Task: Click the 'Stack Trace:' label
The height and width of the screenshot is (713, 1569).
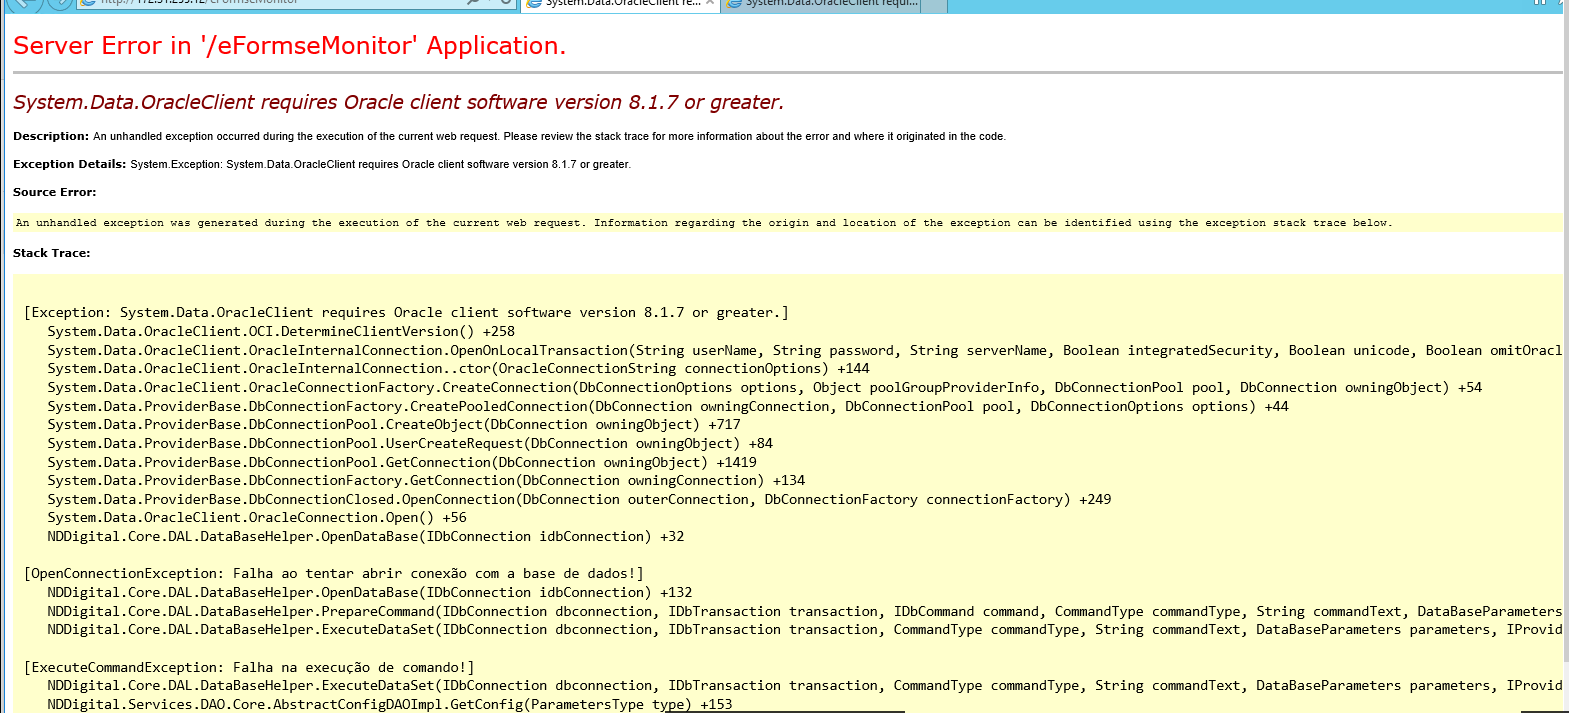Action: point(51,253)
